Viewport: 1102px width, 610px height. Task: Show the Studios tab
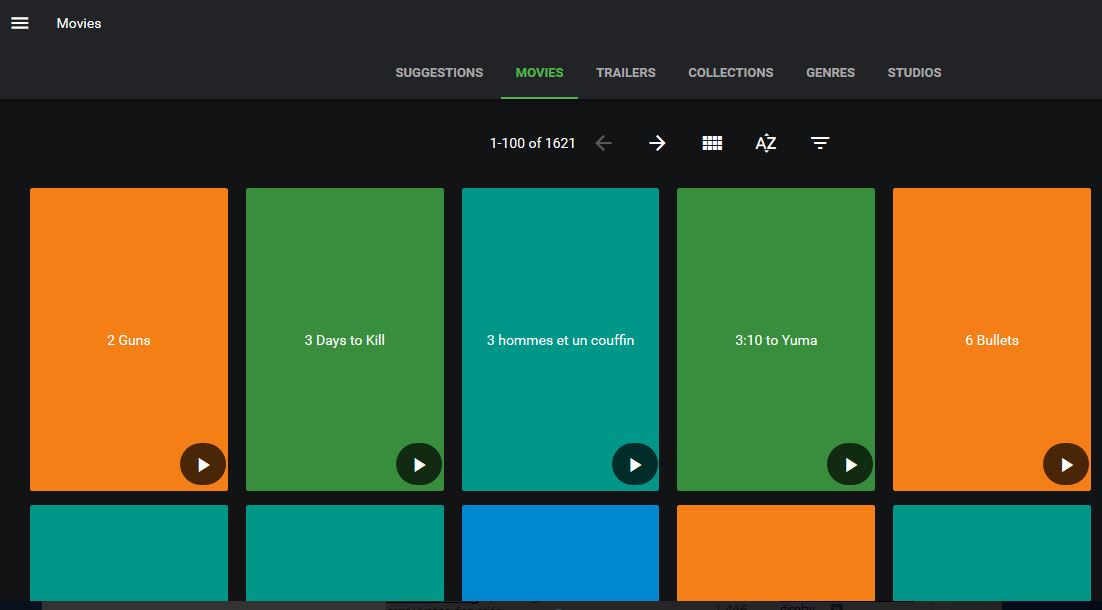click(914, 73)
